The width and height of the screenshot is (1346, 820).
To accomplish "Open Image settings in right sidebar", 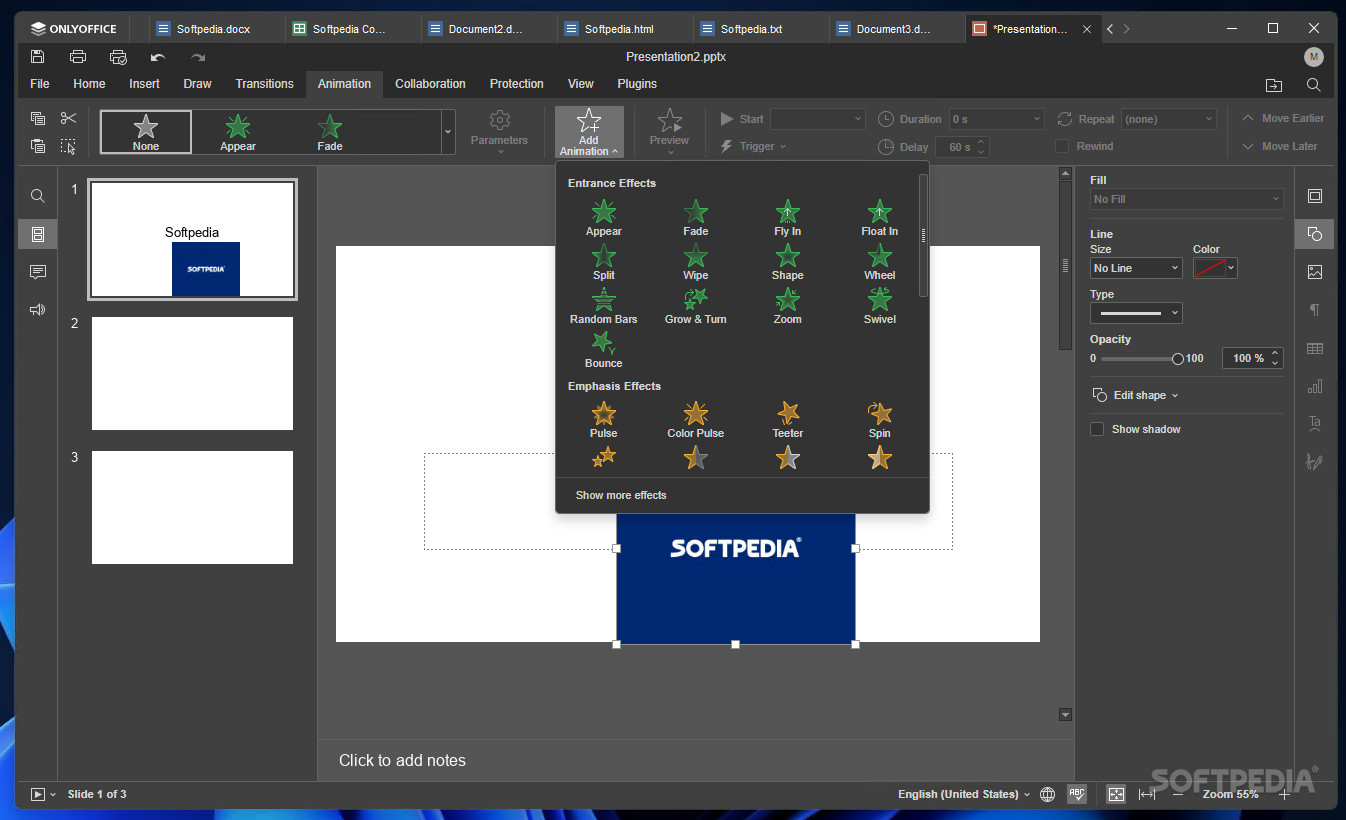I will tap(1315, 272).
